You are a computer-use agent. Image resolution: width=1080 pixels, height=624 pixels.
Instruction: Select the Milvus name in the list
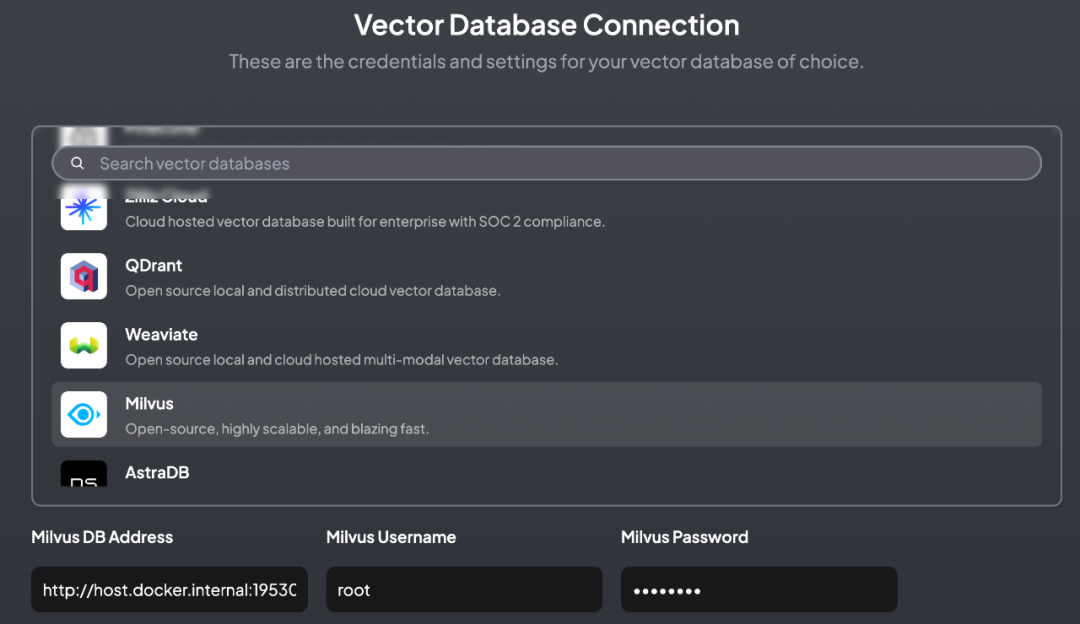(x=149, y=403)
